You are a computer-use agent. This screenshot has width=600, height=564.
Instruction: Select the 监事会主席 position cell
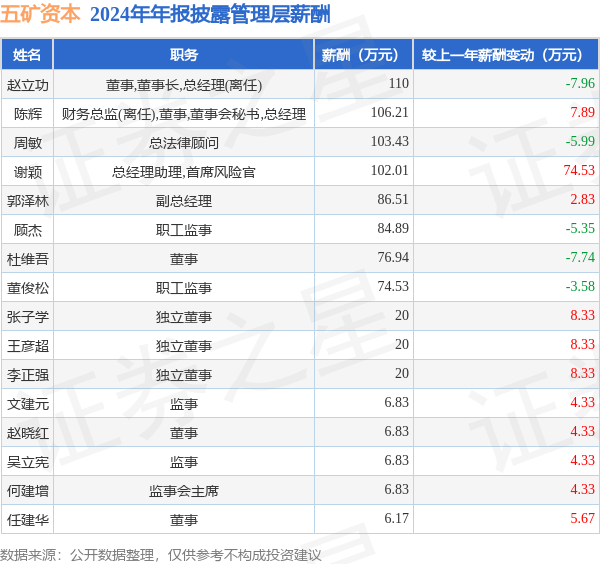coord(184,491)
